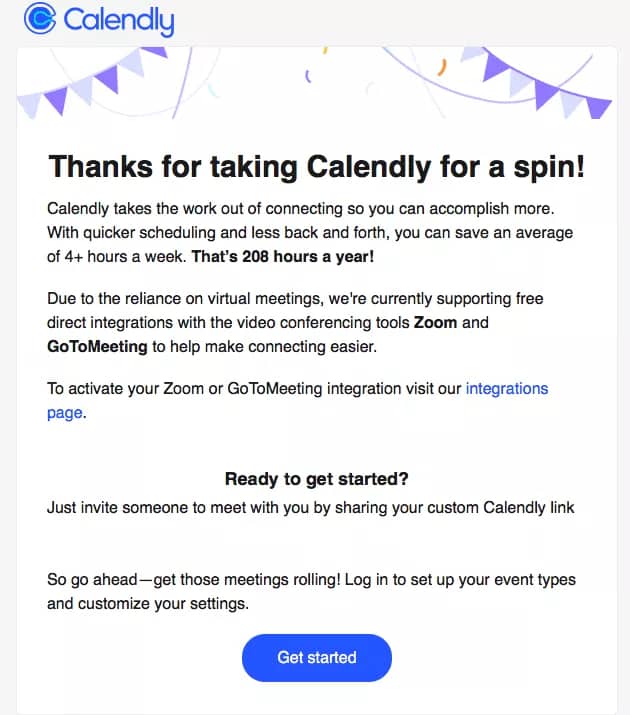
Task: Click the bold word Zoom
Action: click(x=435, y=323)
